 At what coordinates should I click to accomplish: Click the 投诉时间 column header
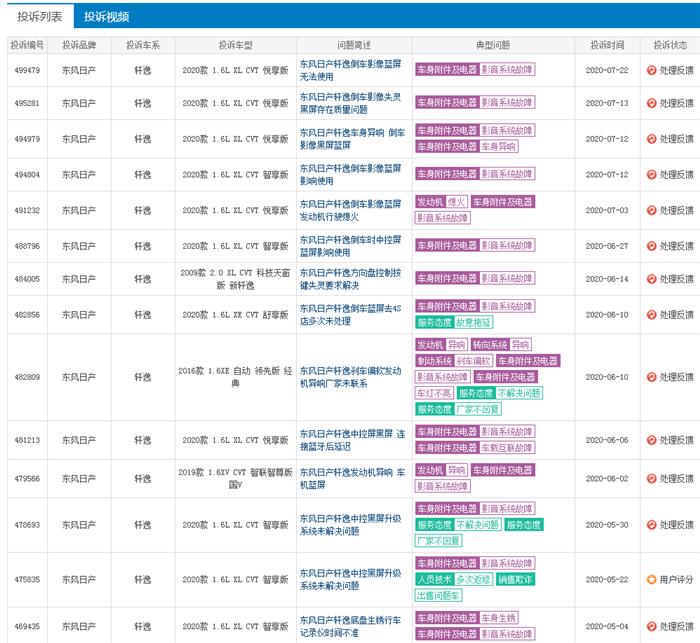(607, 45)
